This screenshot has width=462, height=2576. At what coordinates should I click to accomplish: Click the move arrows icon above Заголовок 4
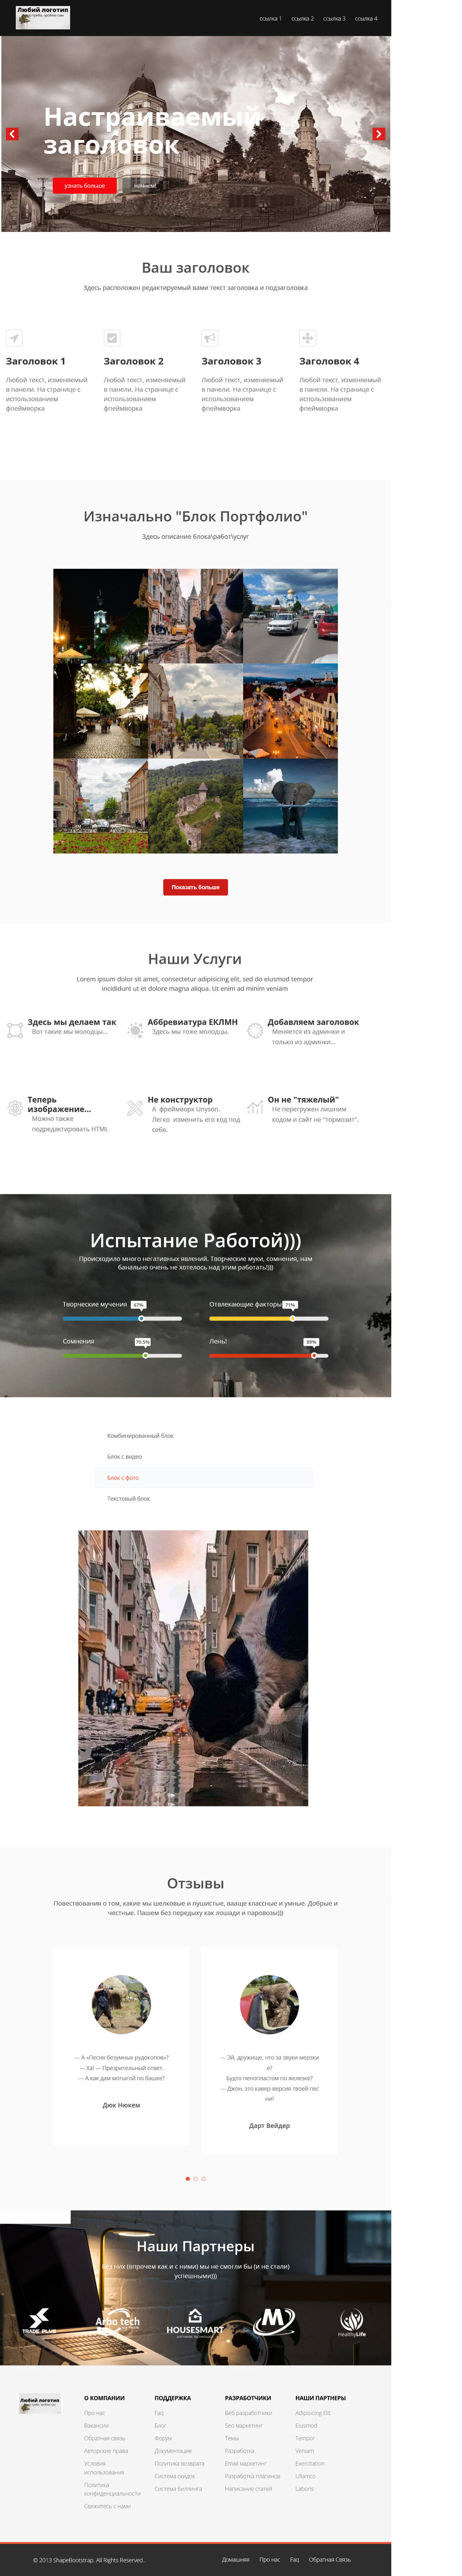click(308, 338)
